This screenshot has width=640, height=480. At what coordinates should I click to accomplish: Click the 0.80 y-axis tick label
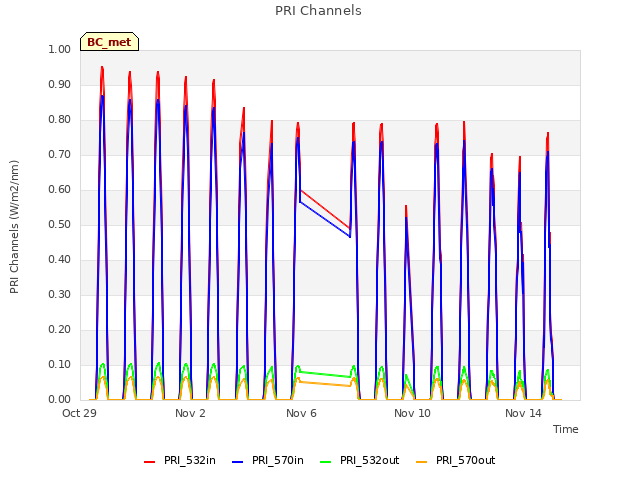(x=60, y=120)
